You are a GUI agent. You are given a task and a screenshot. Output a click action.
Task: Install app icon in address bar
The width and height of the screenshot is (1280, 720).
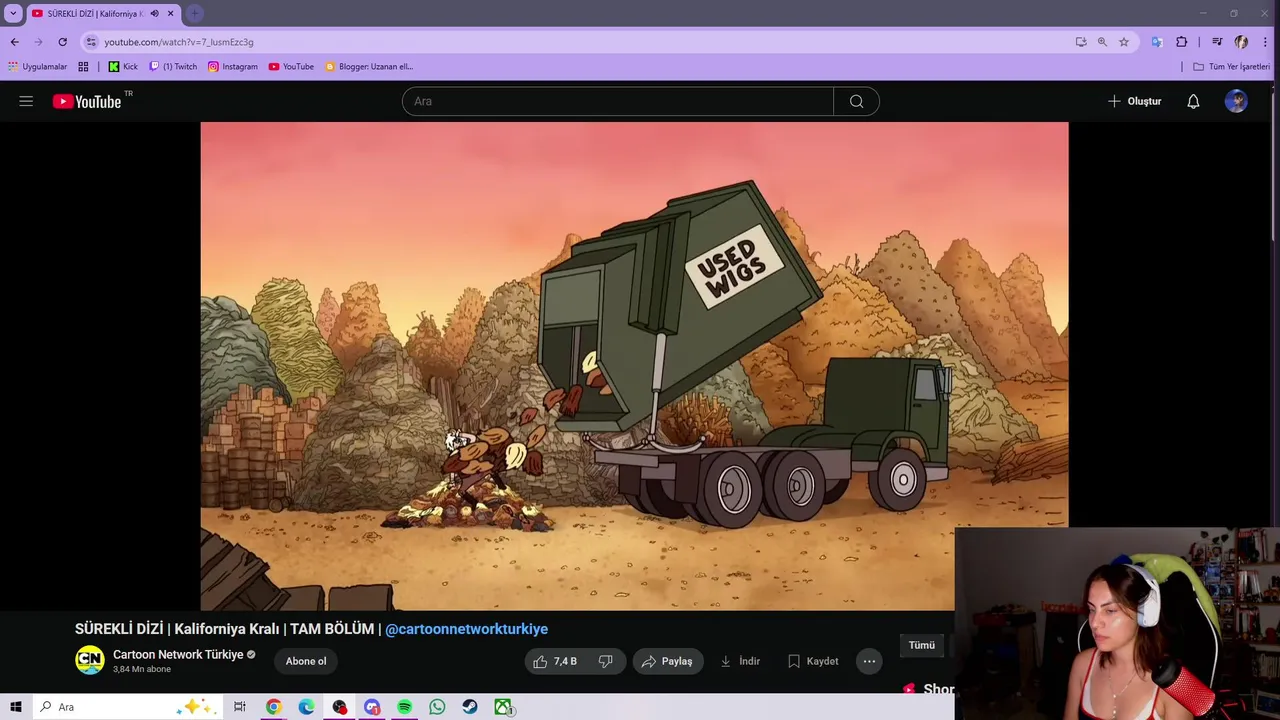point(1081,42)
